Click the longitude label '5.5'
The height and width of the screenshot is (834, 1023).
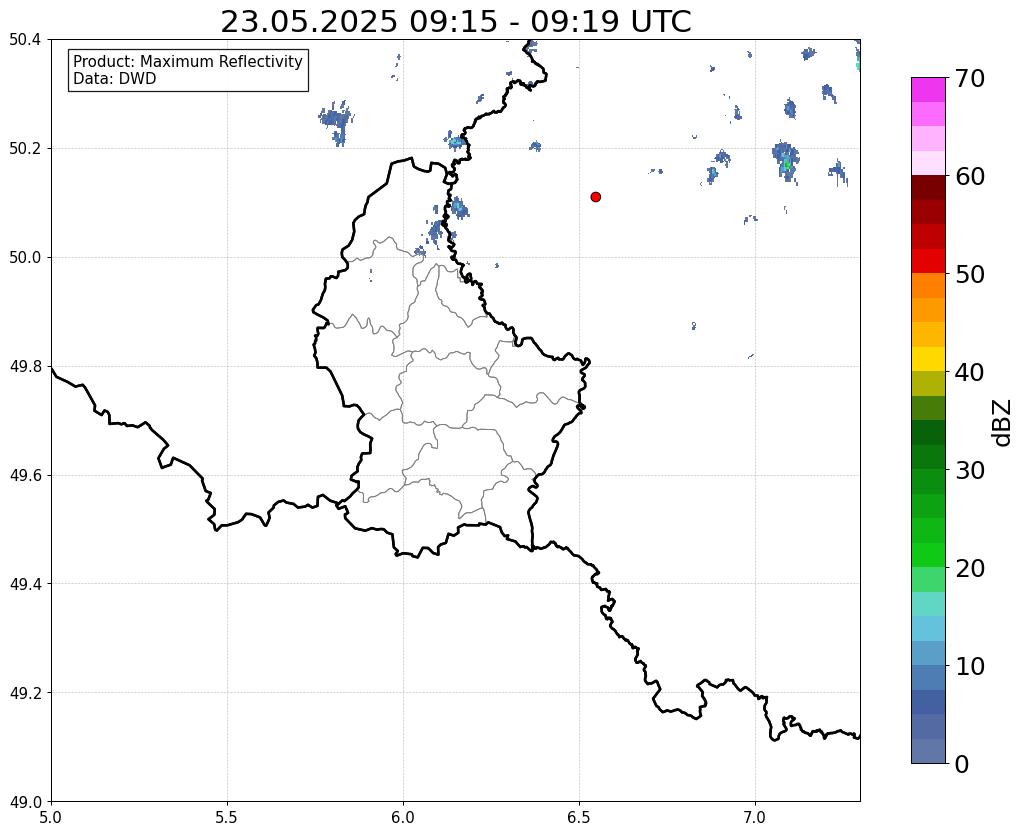click(x=227, y=817)
